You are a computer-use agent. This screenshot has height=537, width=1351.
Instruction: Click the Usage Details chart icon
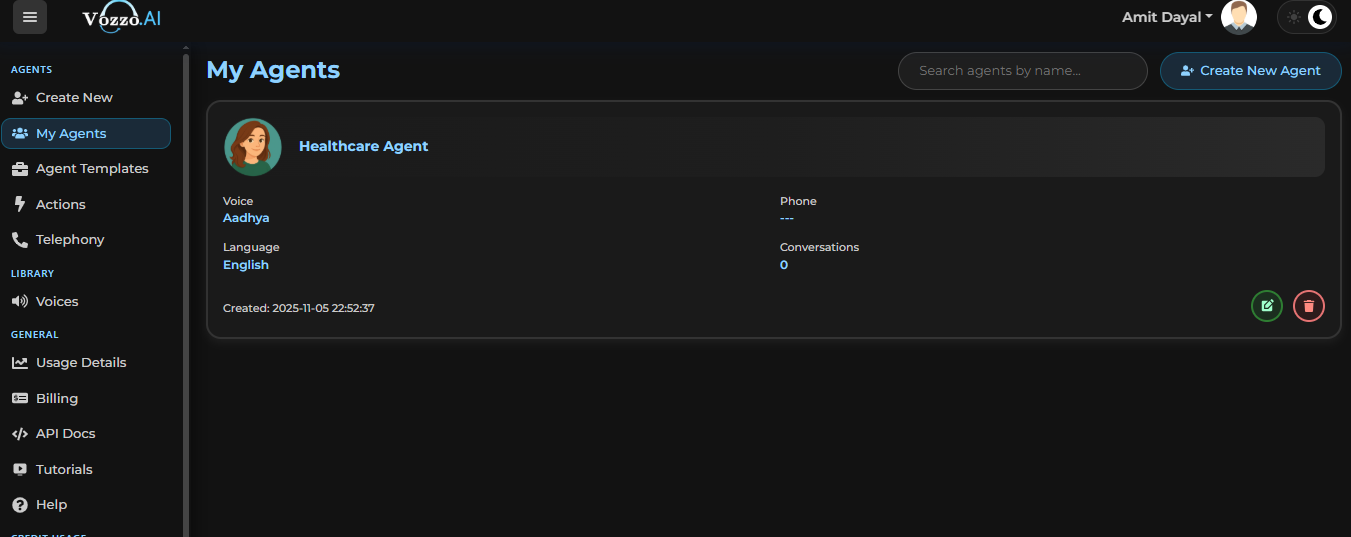coord(20,363)
